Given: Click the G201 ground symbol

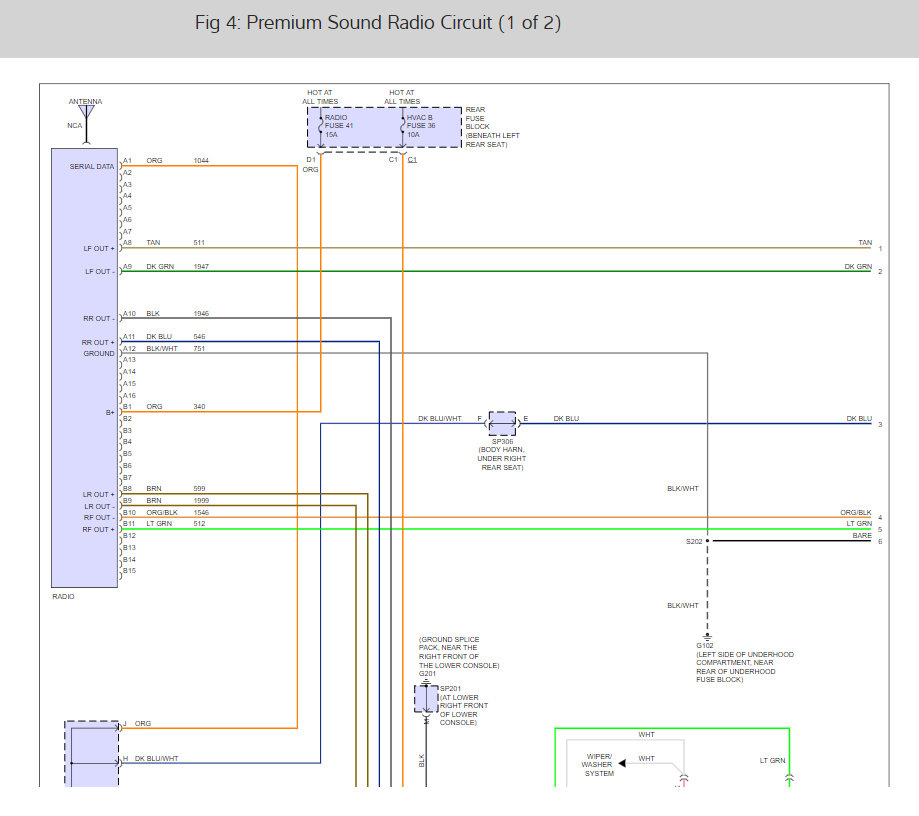Looking at the screenshot, I should (x=425, y=681).
